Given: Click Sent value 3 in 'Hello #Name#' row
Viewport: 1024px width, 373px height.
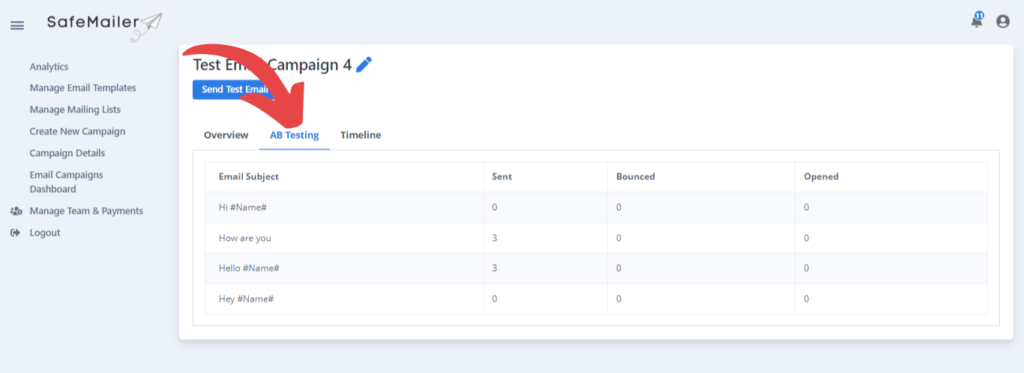Looking at the screenshot, I should [495, 268].
